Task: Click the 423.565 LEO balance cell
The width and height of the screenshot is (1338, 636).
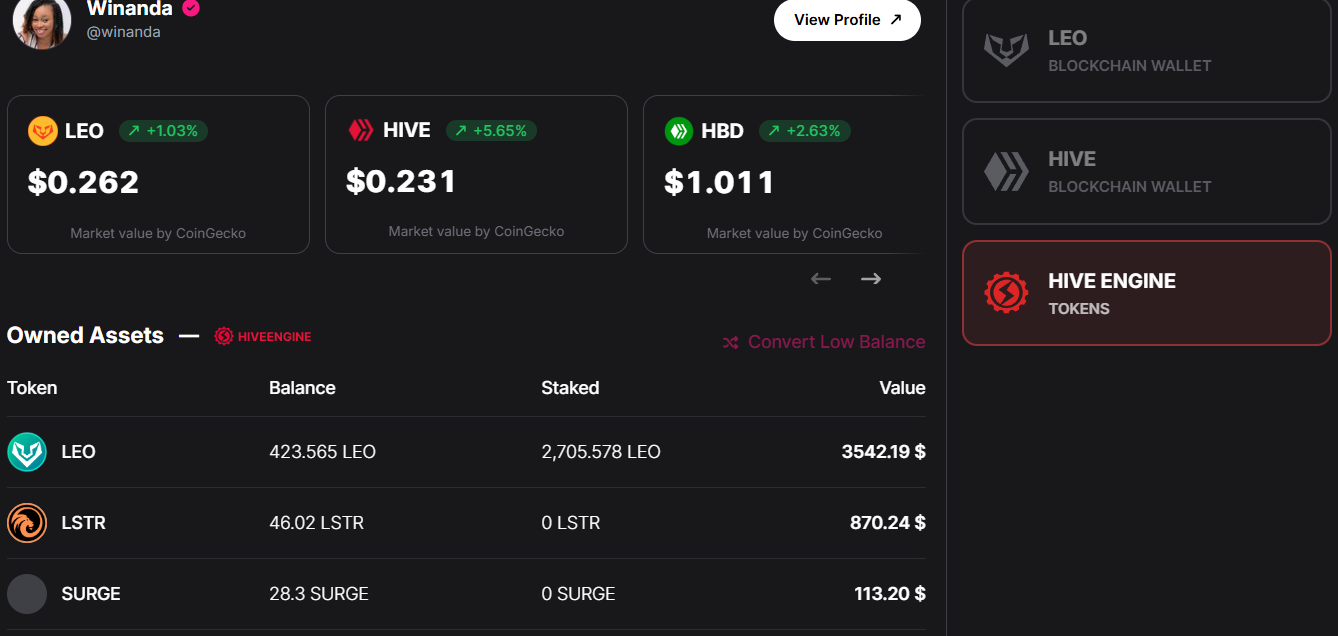Action: (322, 452)
